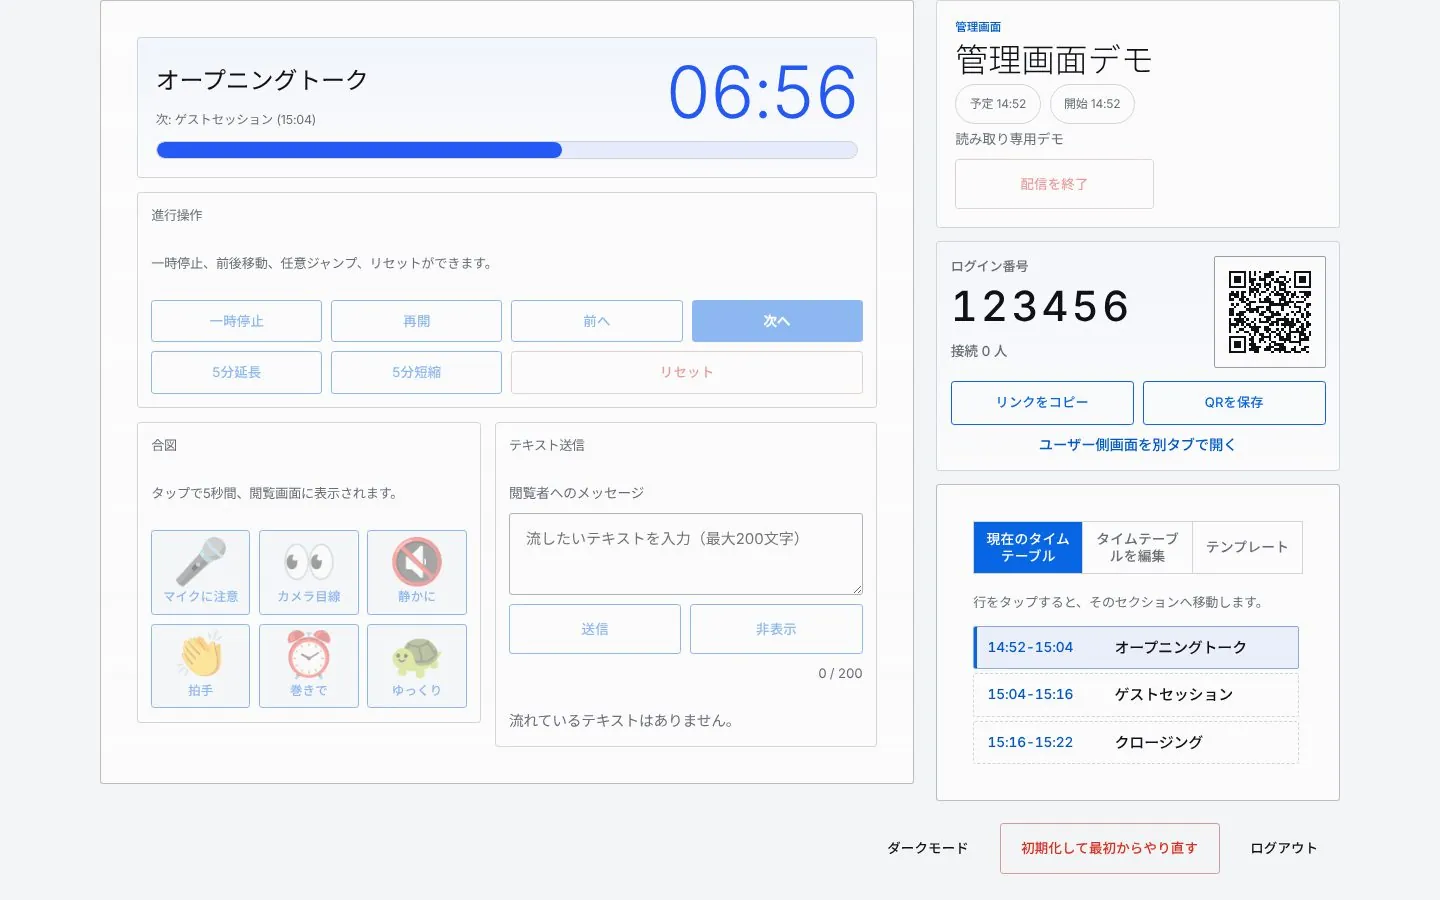Click the 開始 14:52 pill
Screen dimensions: 1440x900
point(1092,104)
